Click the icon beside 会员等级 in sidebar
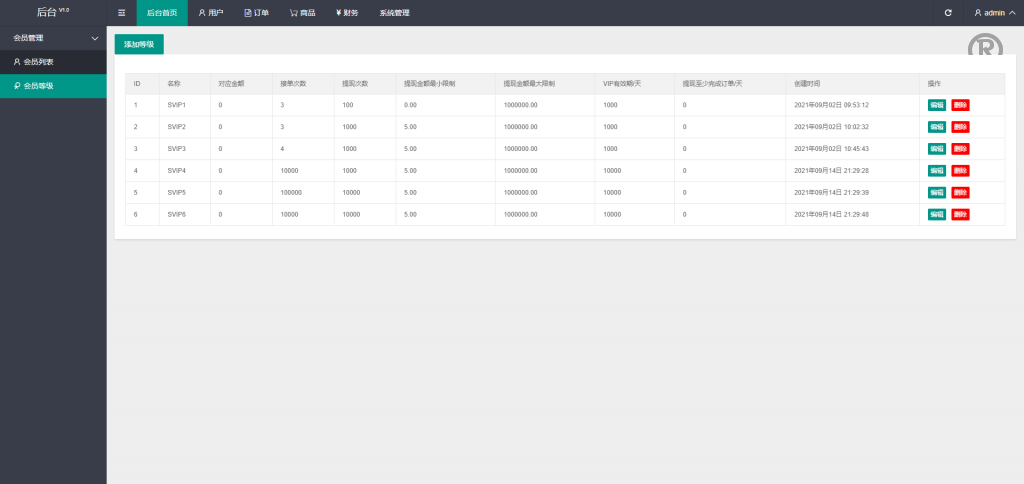 click(x=16, y=86)
